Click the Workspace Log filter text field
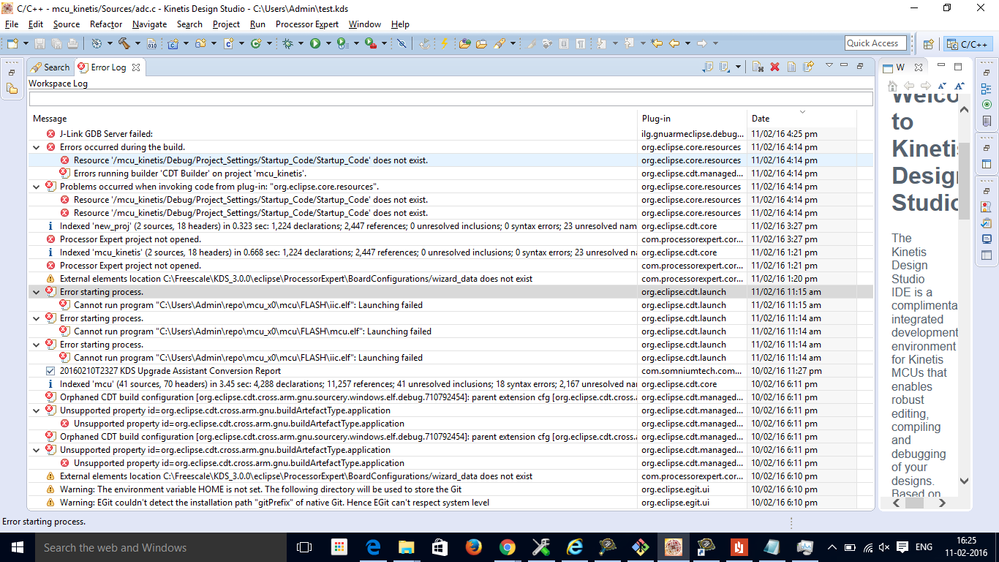 click(x=450, y=99)
